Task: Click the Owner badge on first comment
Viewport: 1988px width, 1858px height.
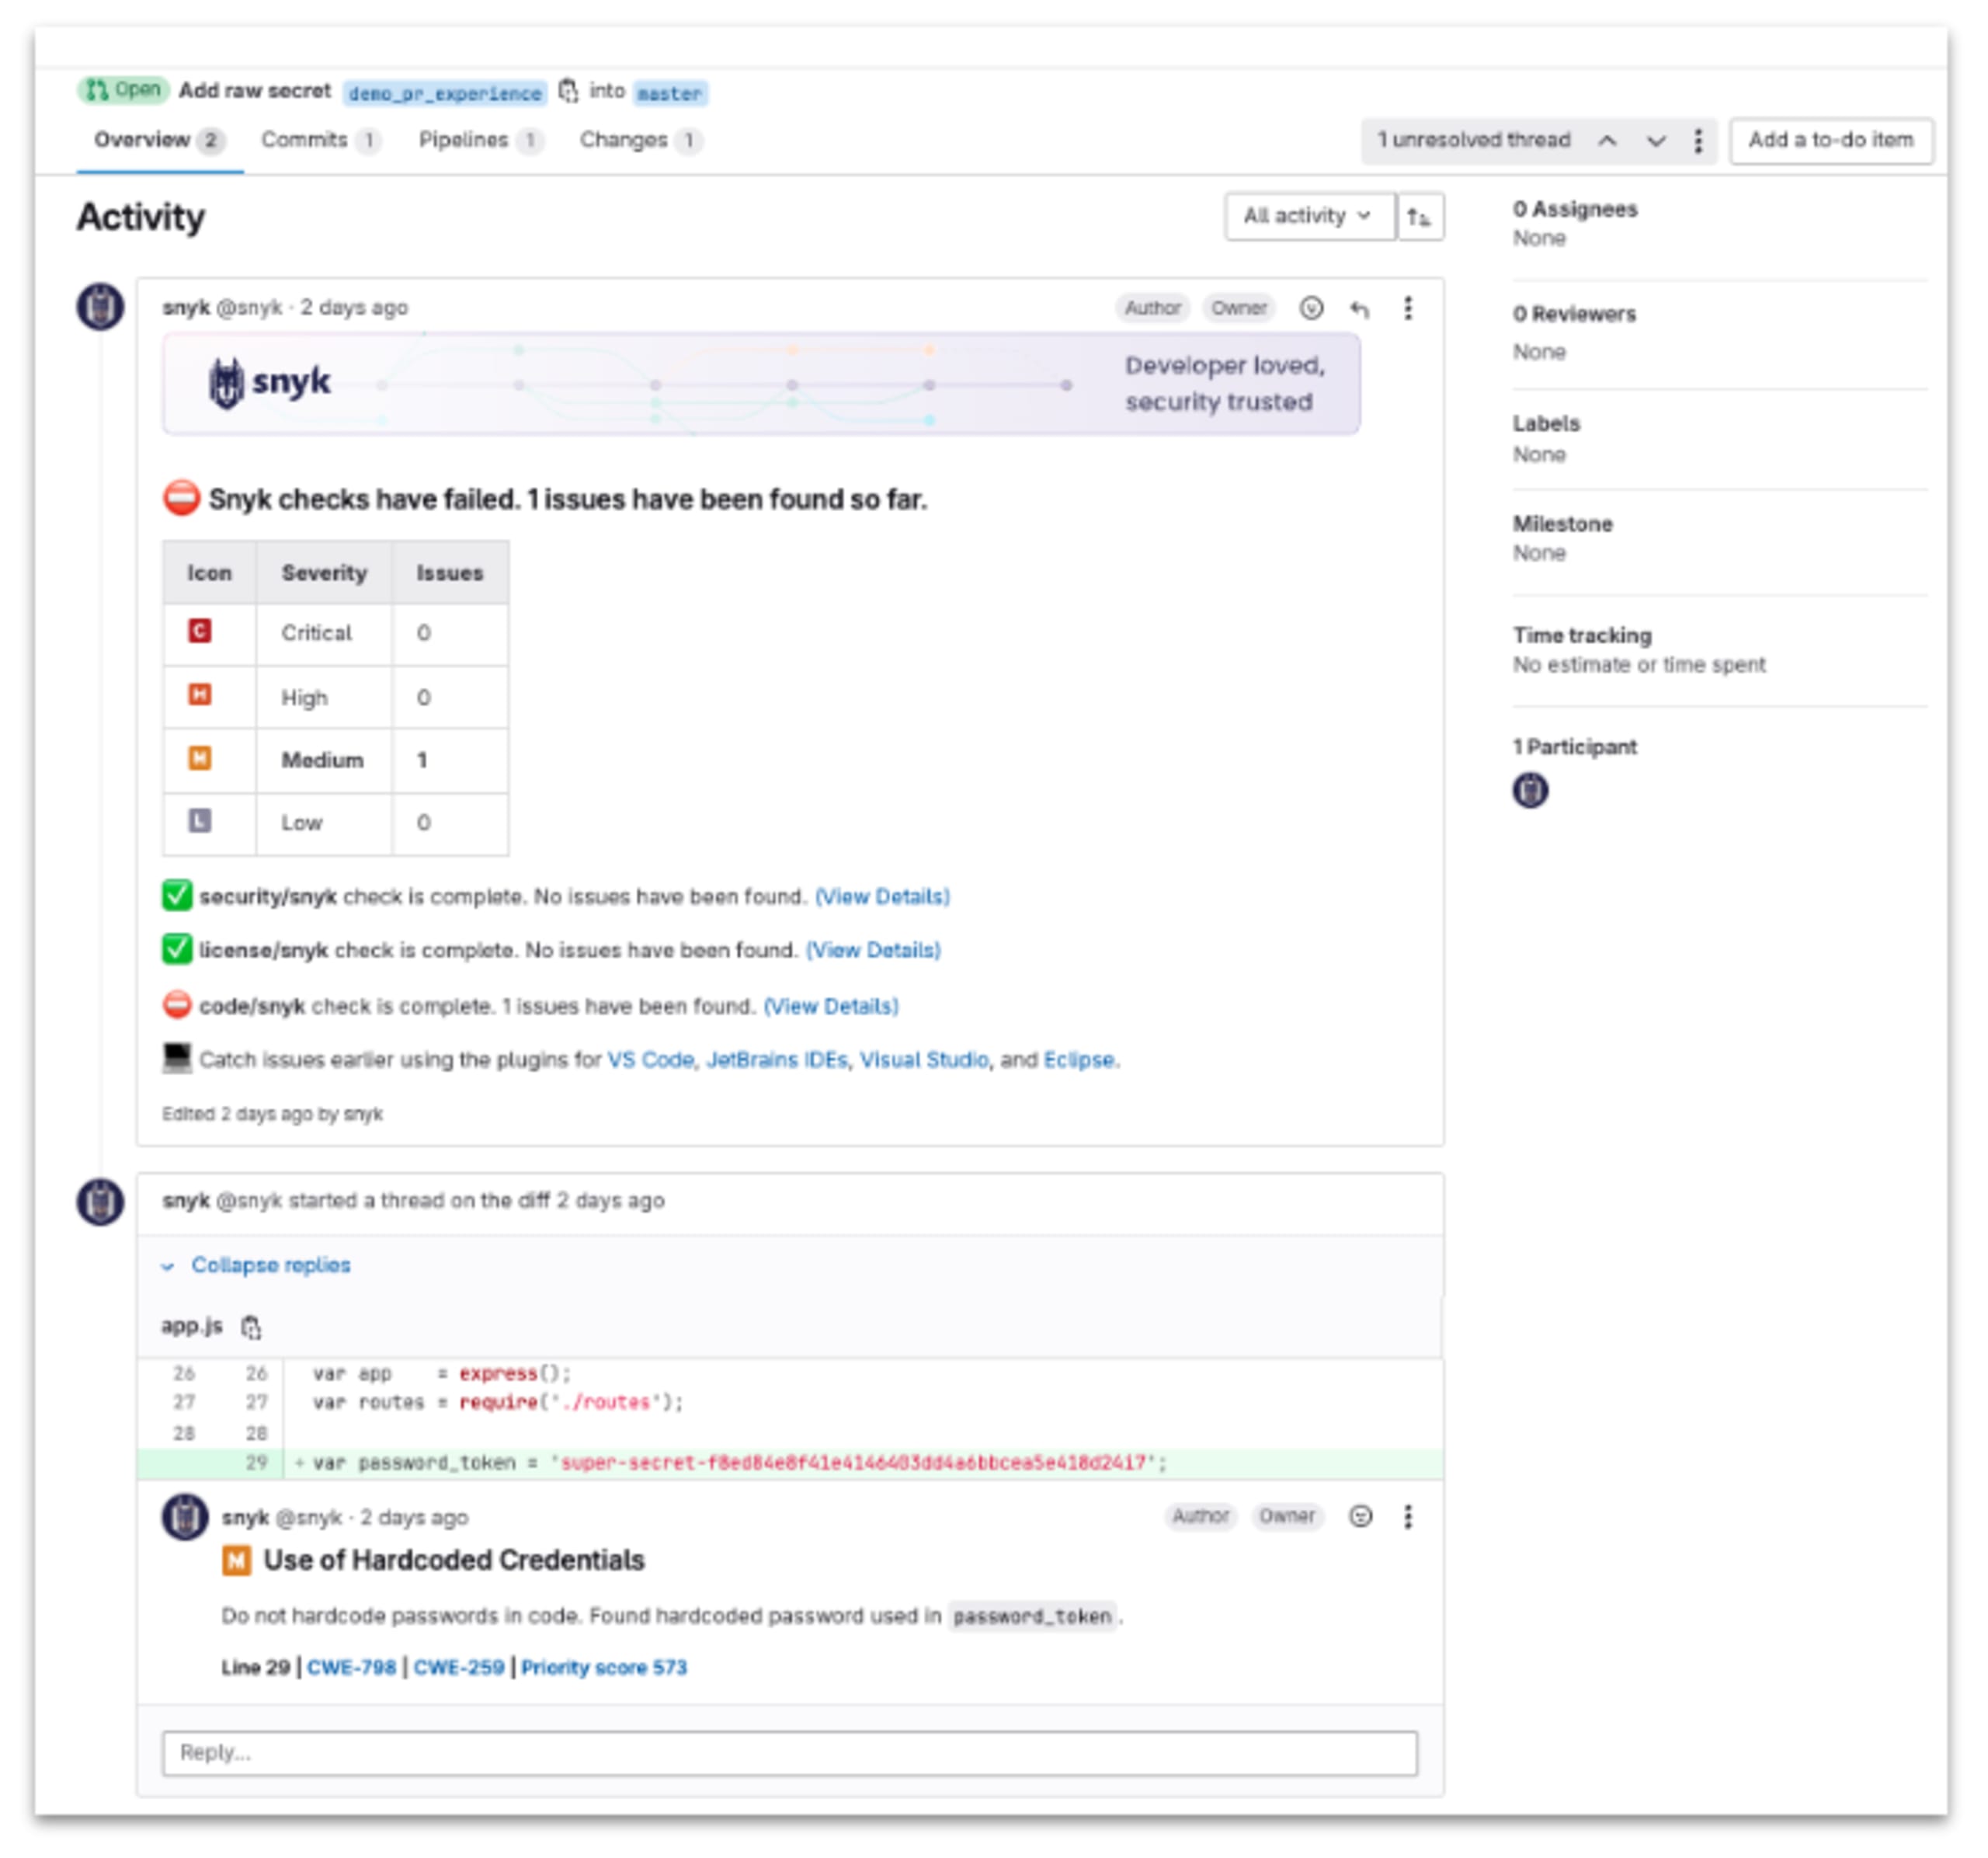Action: 1239,308
